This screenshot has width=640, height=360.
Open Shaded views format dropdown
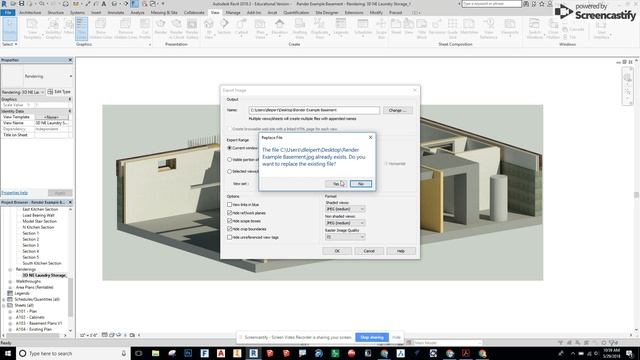[x=345, y=209]
